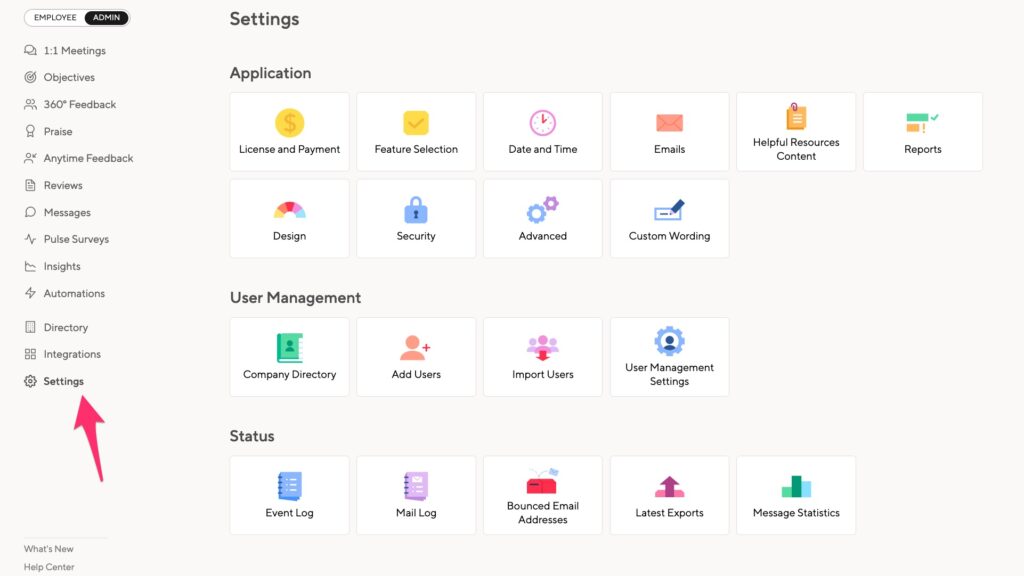The width and height of the screenshot is (1024, 576).
Task: Click the "Message Statistics" card label
Action: [796, 513]
